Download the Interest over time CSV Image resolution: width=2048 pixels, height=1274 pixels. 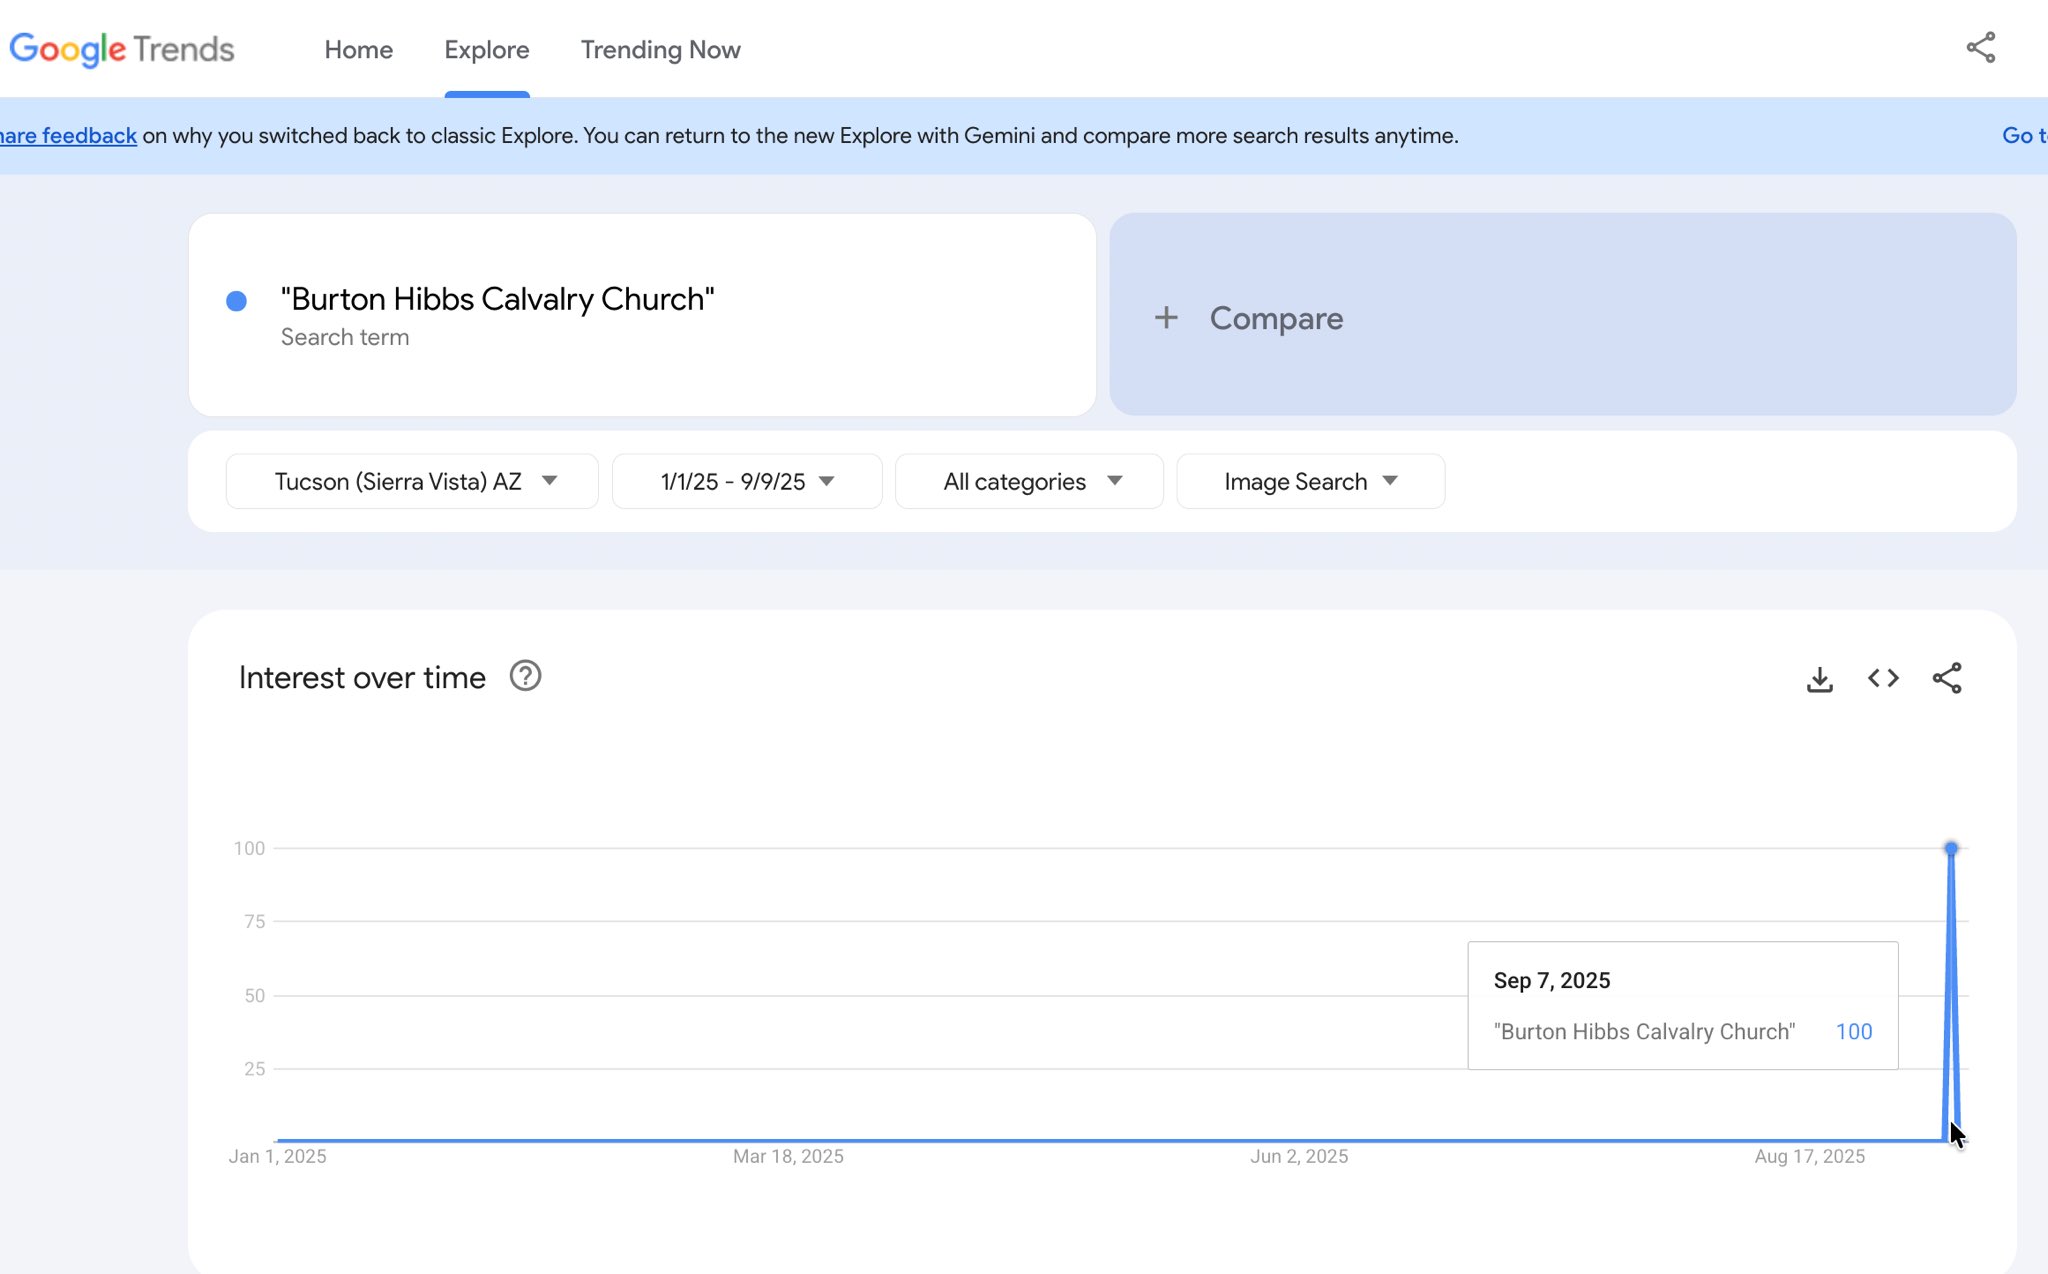[x=1819, y=679]
